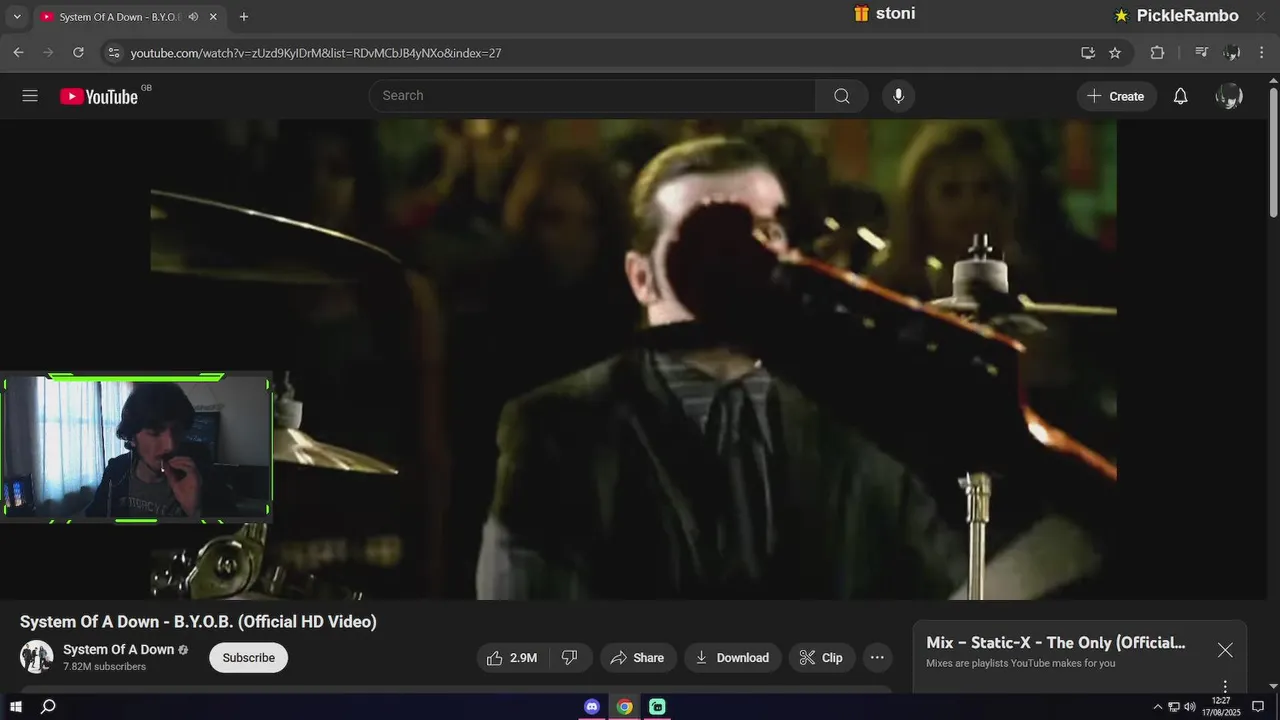1280x720 pixels.
Task: Open the System Of A Down channel name
Action: pos(118,650)
